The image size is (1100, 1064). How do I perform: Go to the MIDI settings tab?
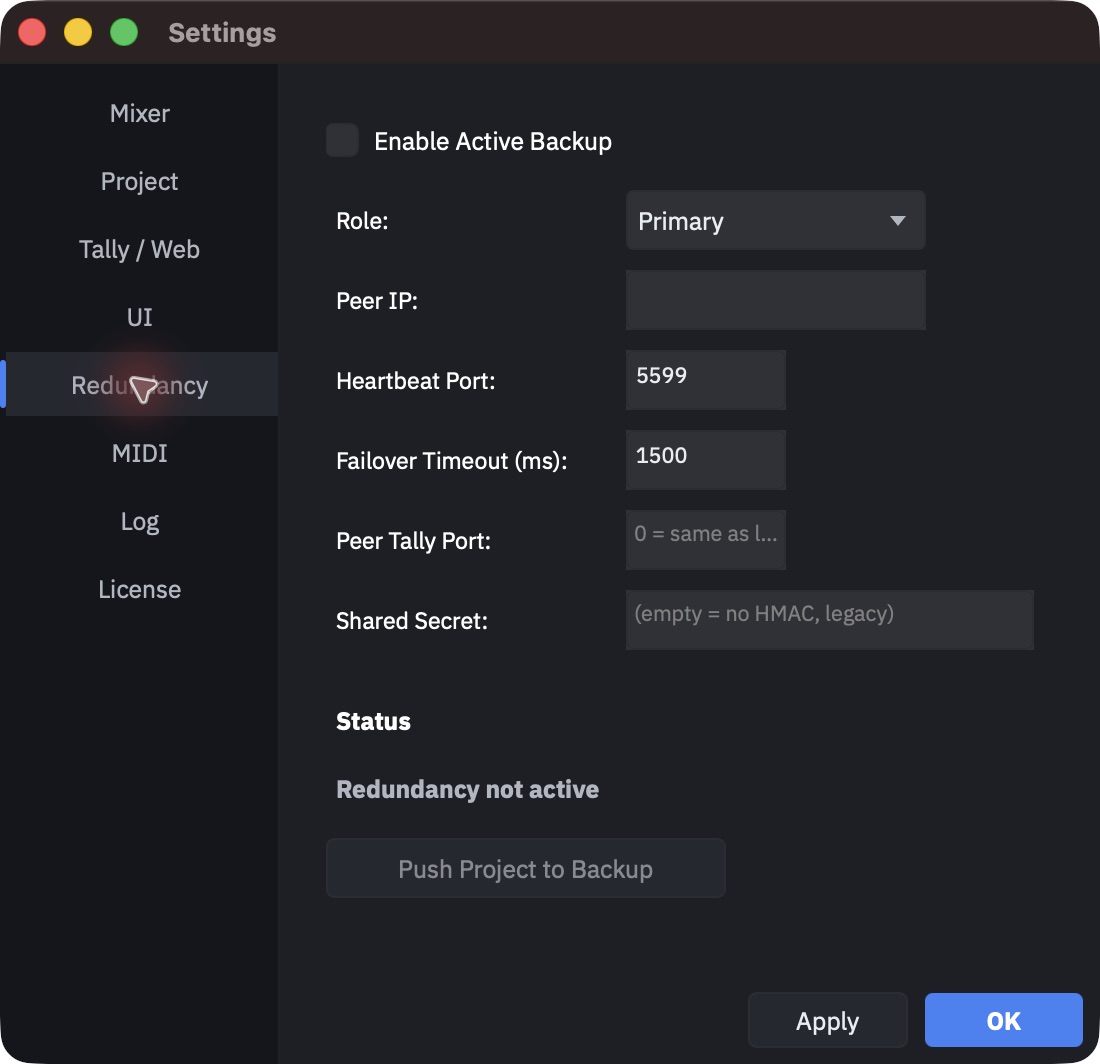[x=140, y=454]
